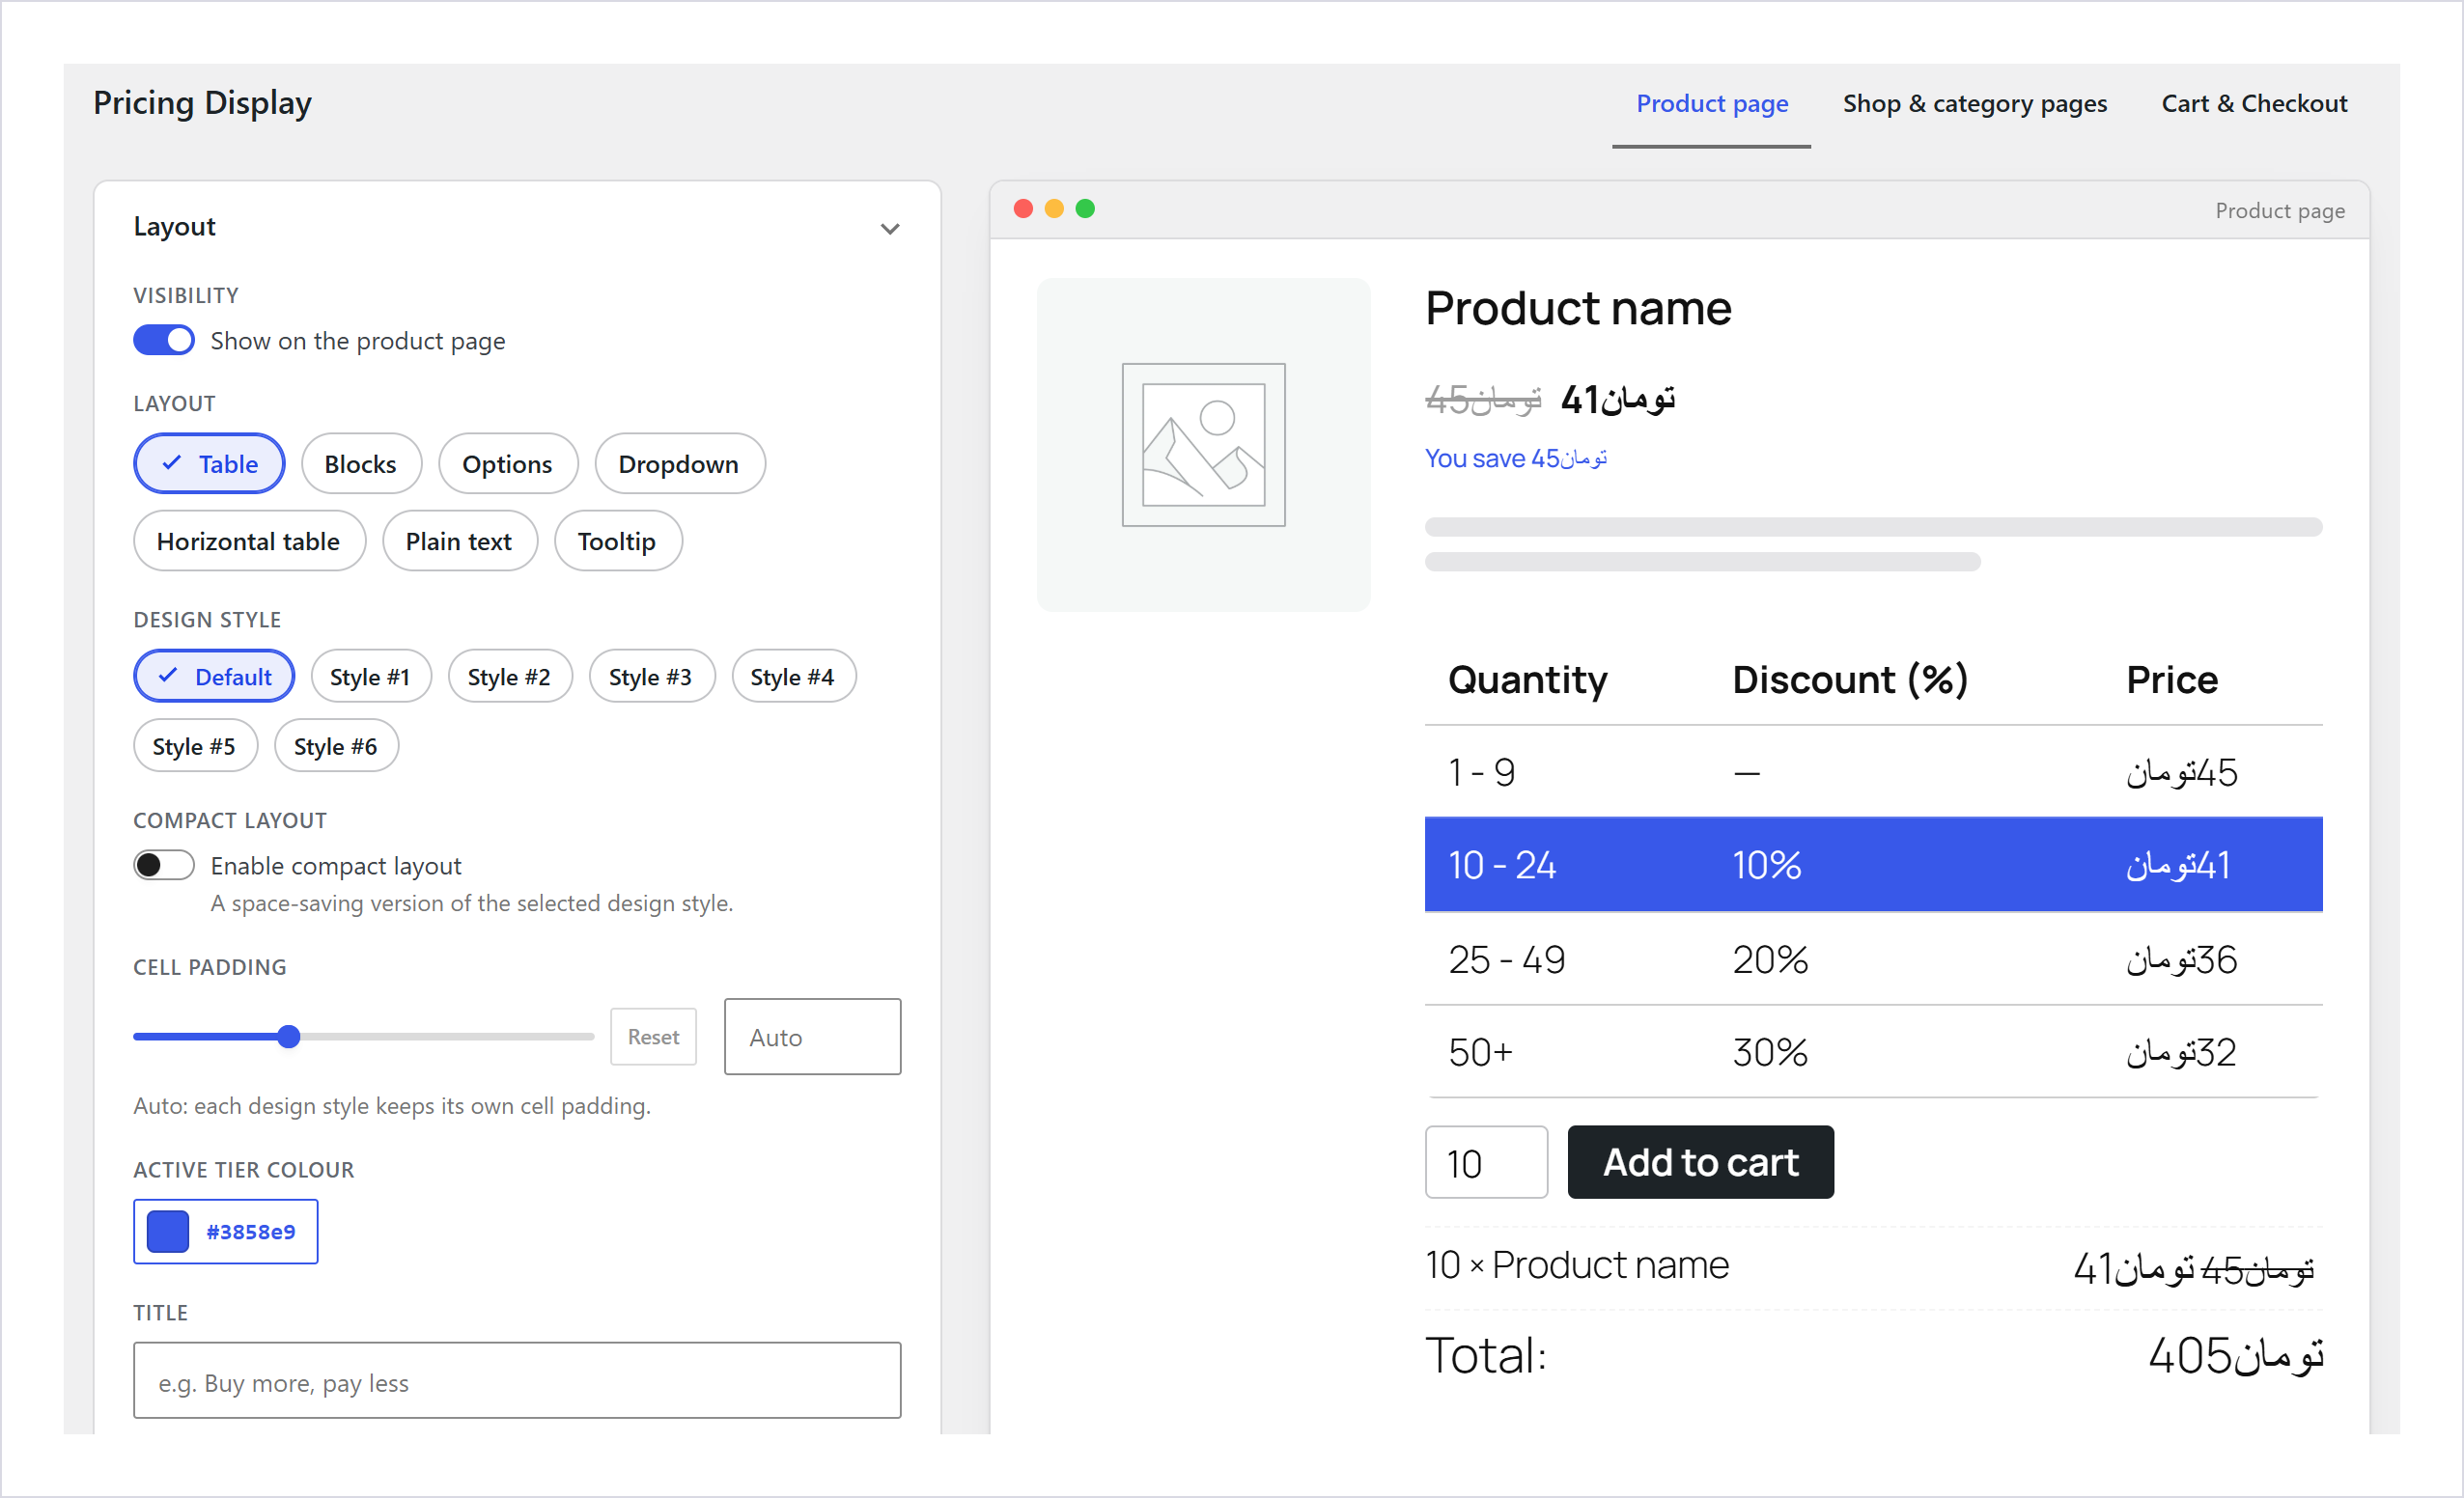2464x1498 pixels.
Task: Click the red window dot in preview
Action: tap(1023, 209)
